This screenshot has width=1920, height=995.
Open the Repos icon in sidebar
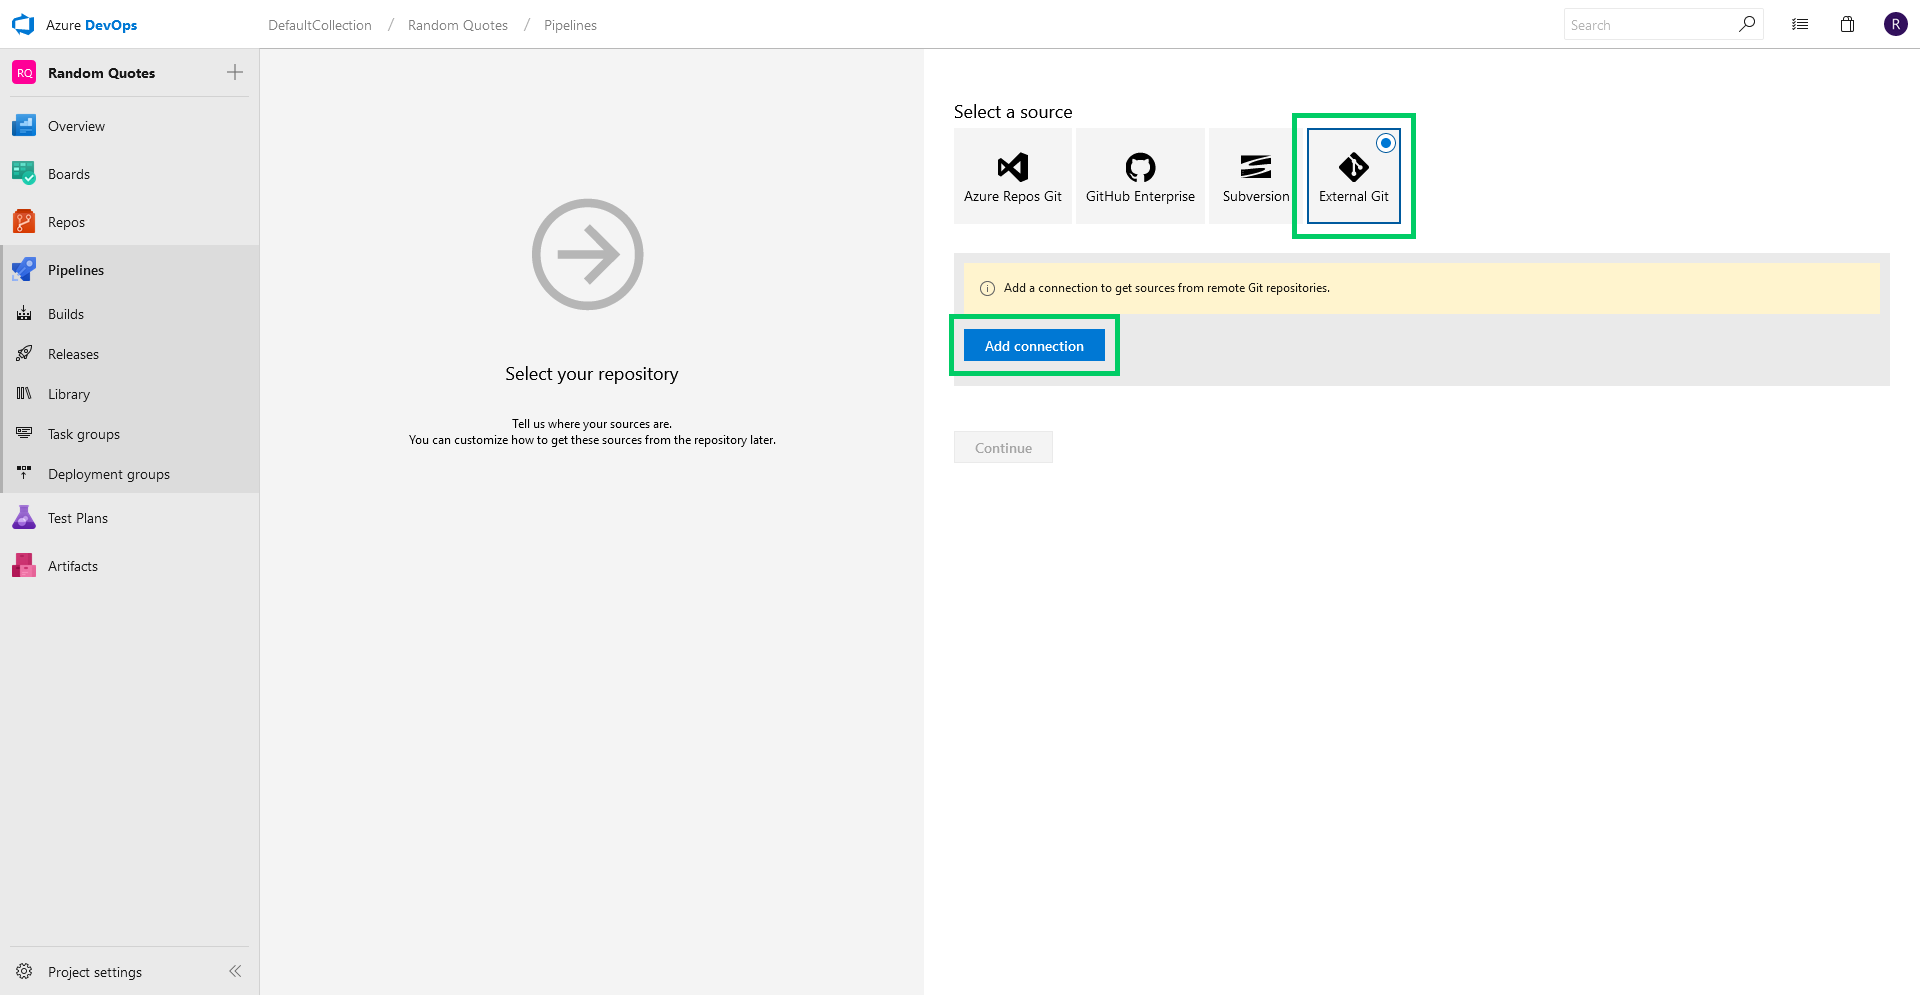pos(24,222)
